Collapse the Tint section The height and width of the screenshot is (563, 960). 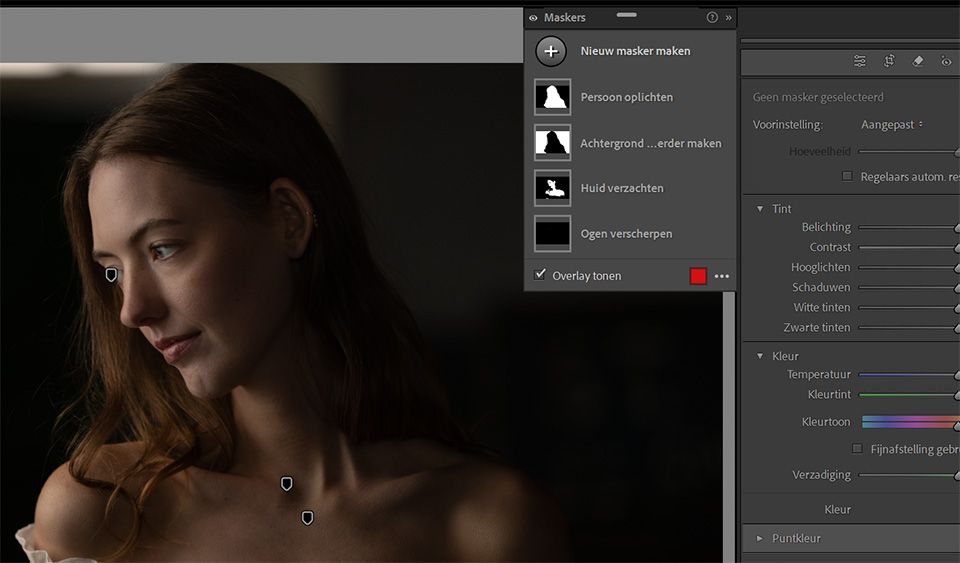pyautogui.click(x=760, y=209)
